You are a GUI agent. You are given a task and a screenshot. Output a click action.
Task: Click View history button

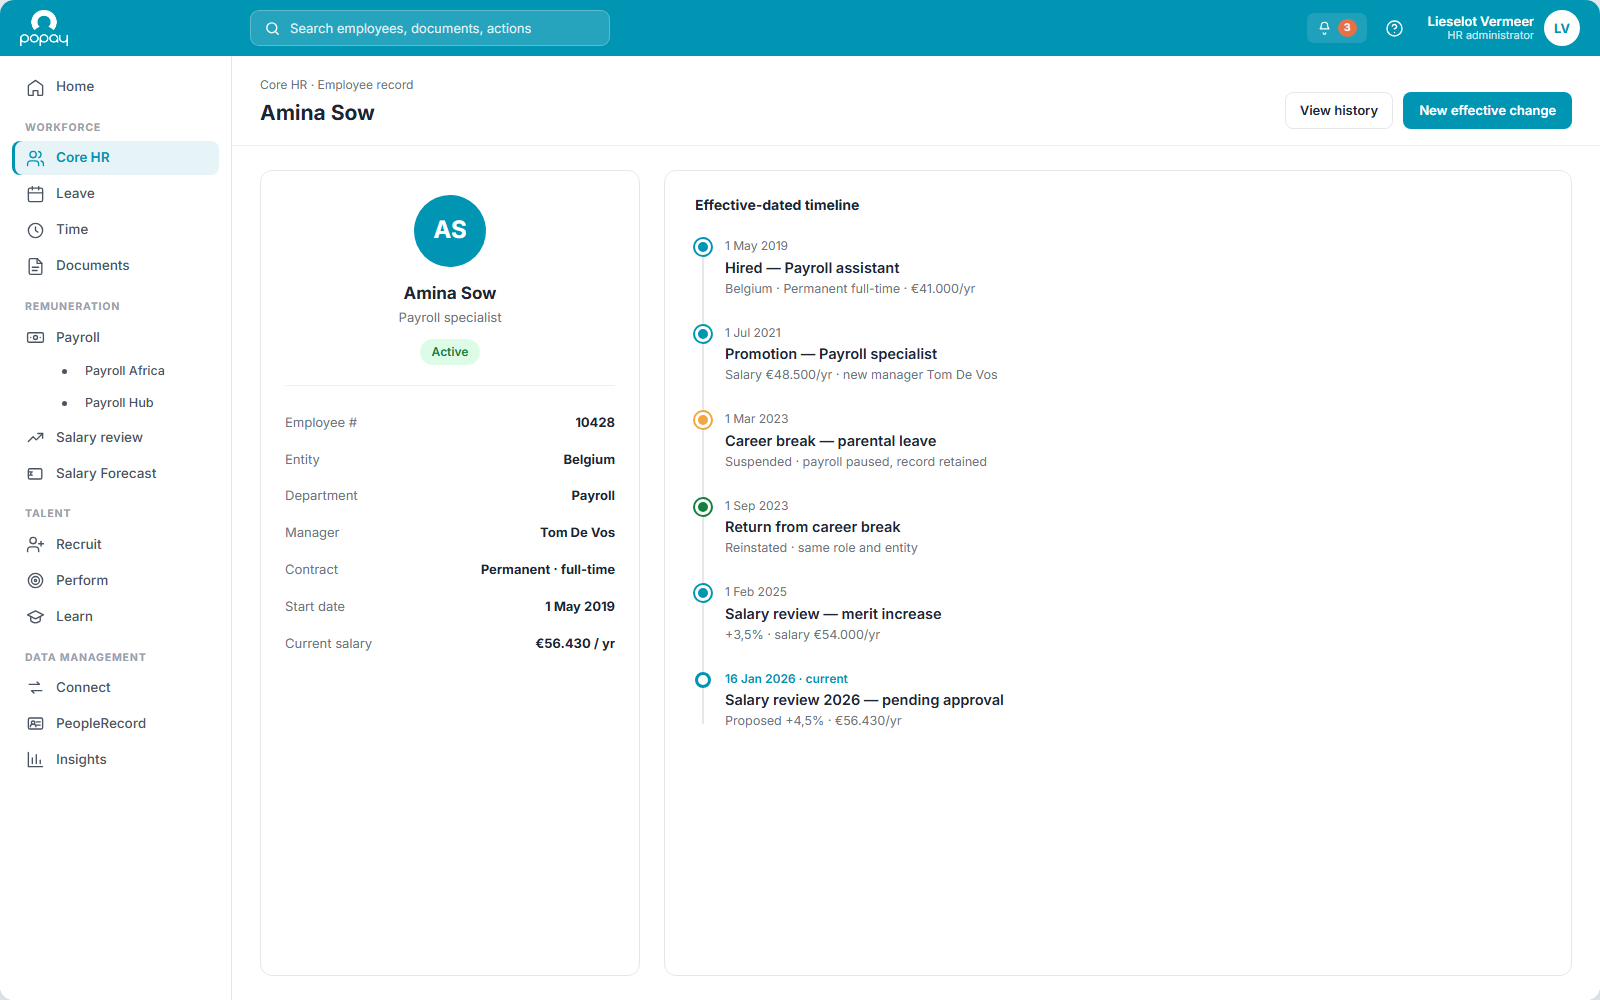coord(1339,111)
